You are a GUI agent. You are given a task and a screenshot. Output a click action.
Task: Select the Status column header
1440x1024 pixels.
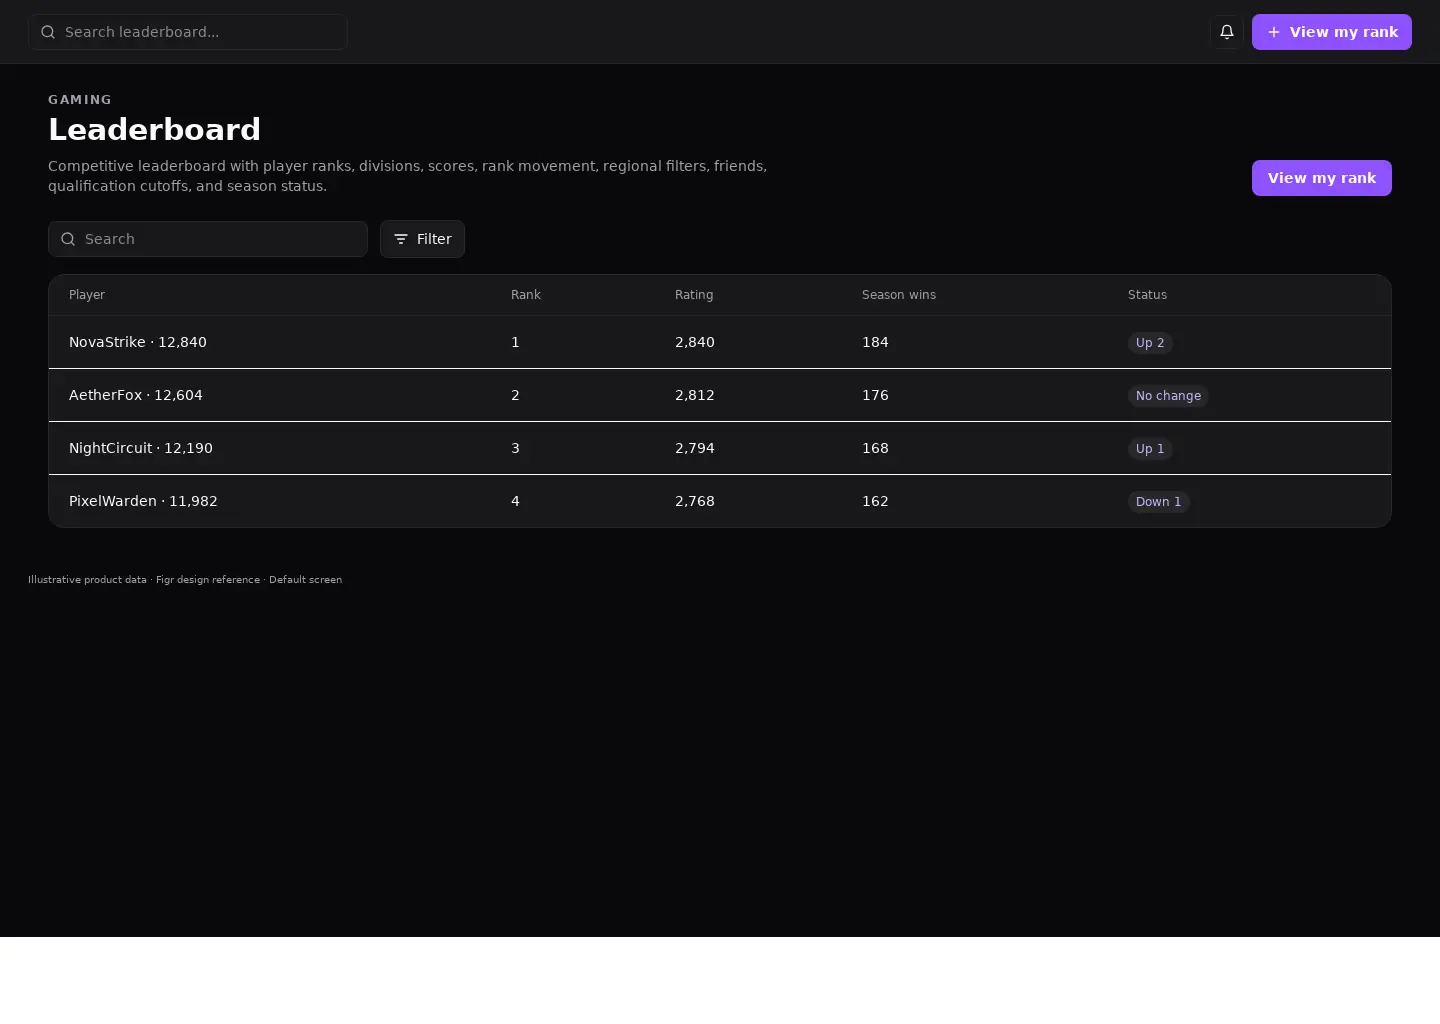pyautogui.click(x=1147, y=295)
